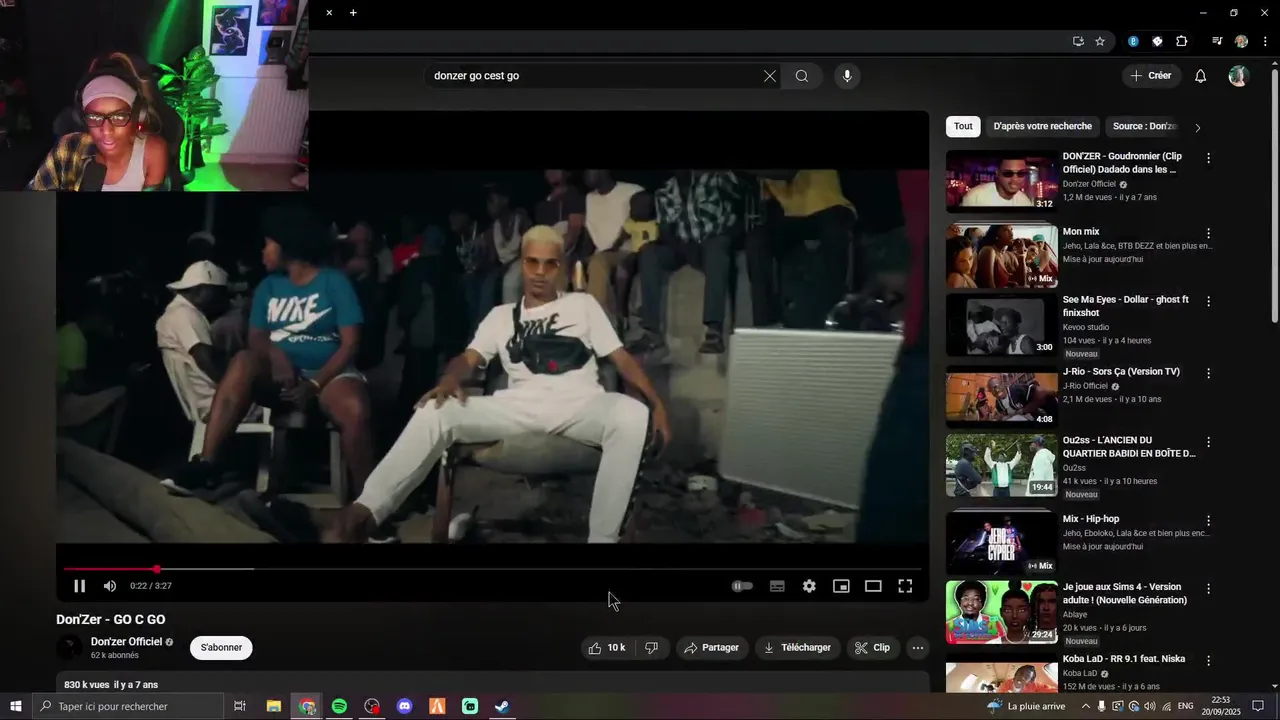This screenshot has height=720, width=1280.
Task: Open Windows notification center
Action: (1258, 706)
